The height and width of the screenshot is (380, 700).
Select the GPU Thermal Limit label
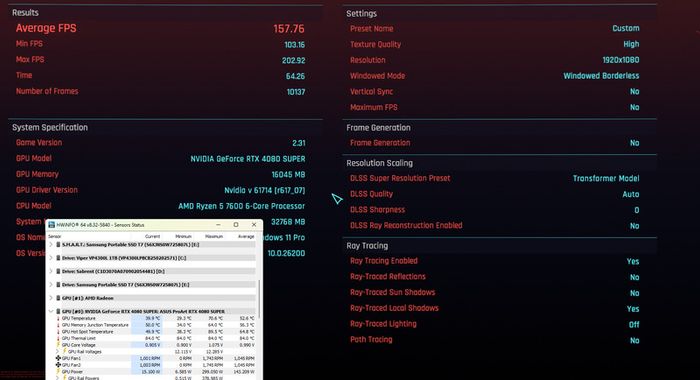79,338
